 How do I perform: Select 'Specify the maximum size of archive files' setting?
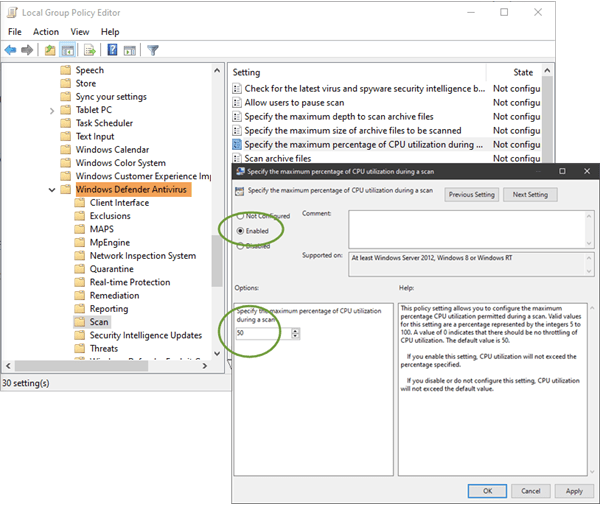pyautogui.click(x=353, y=131)
